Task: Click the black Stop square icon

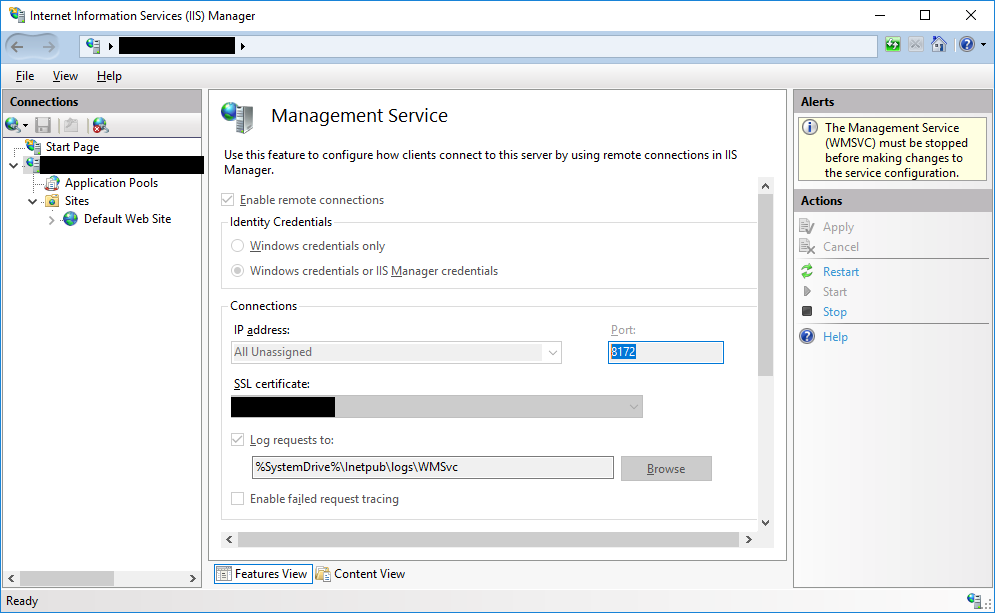Action: click(807, 311)
